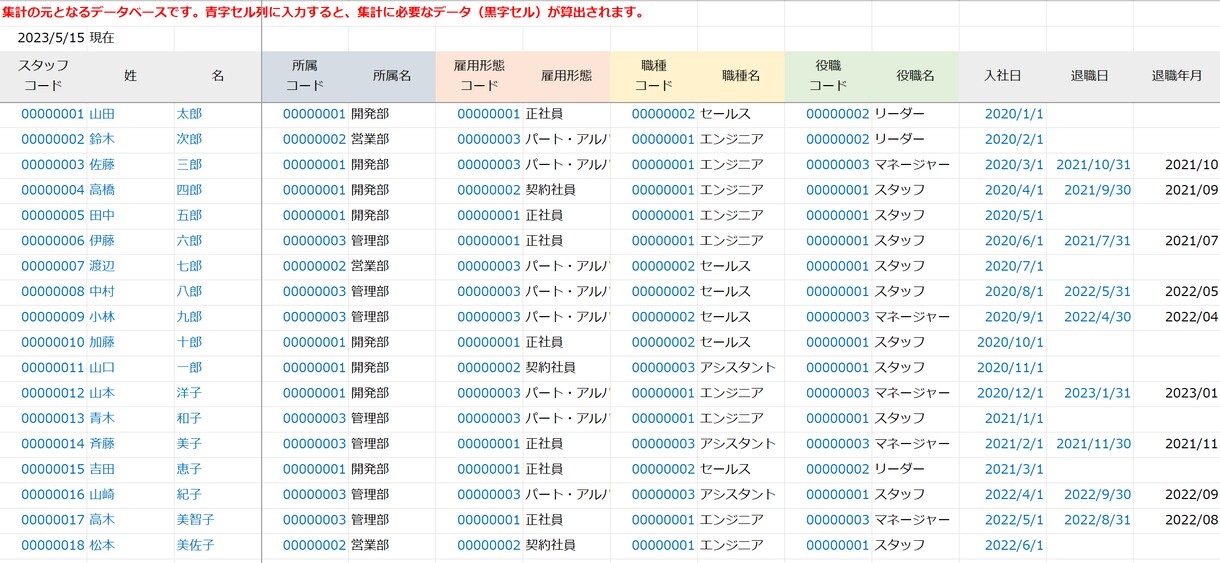Viewport: 1220px width, 563px height.
Task: Select the 雇用形態コード column header
Action: click(x=479, y=76)
